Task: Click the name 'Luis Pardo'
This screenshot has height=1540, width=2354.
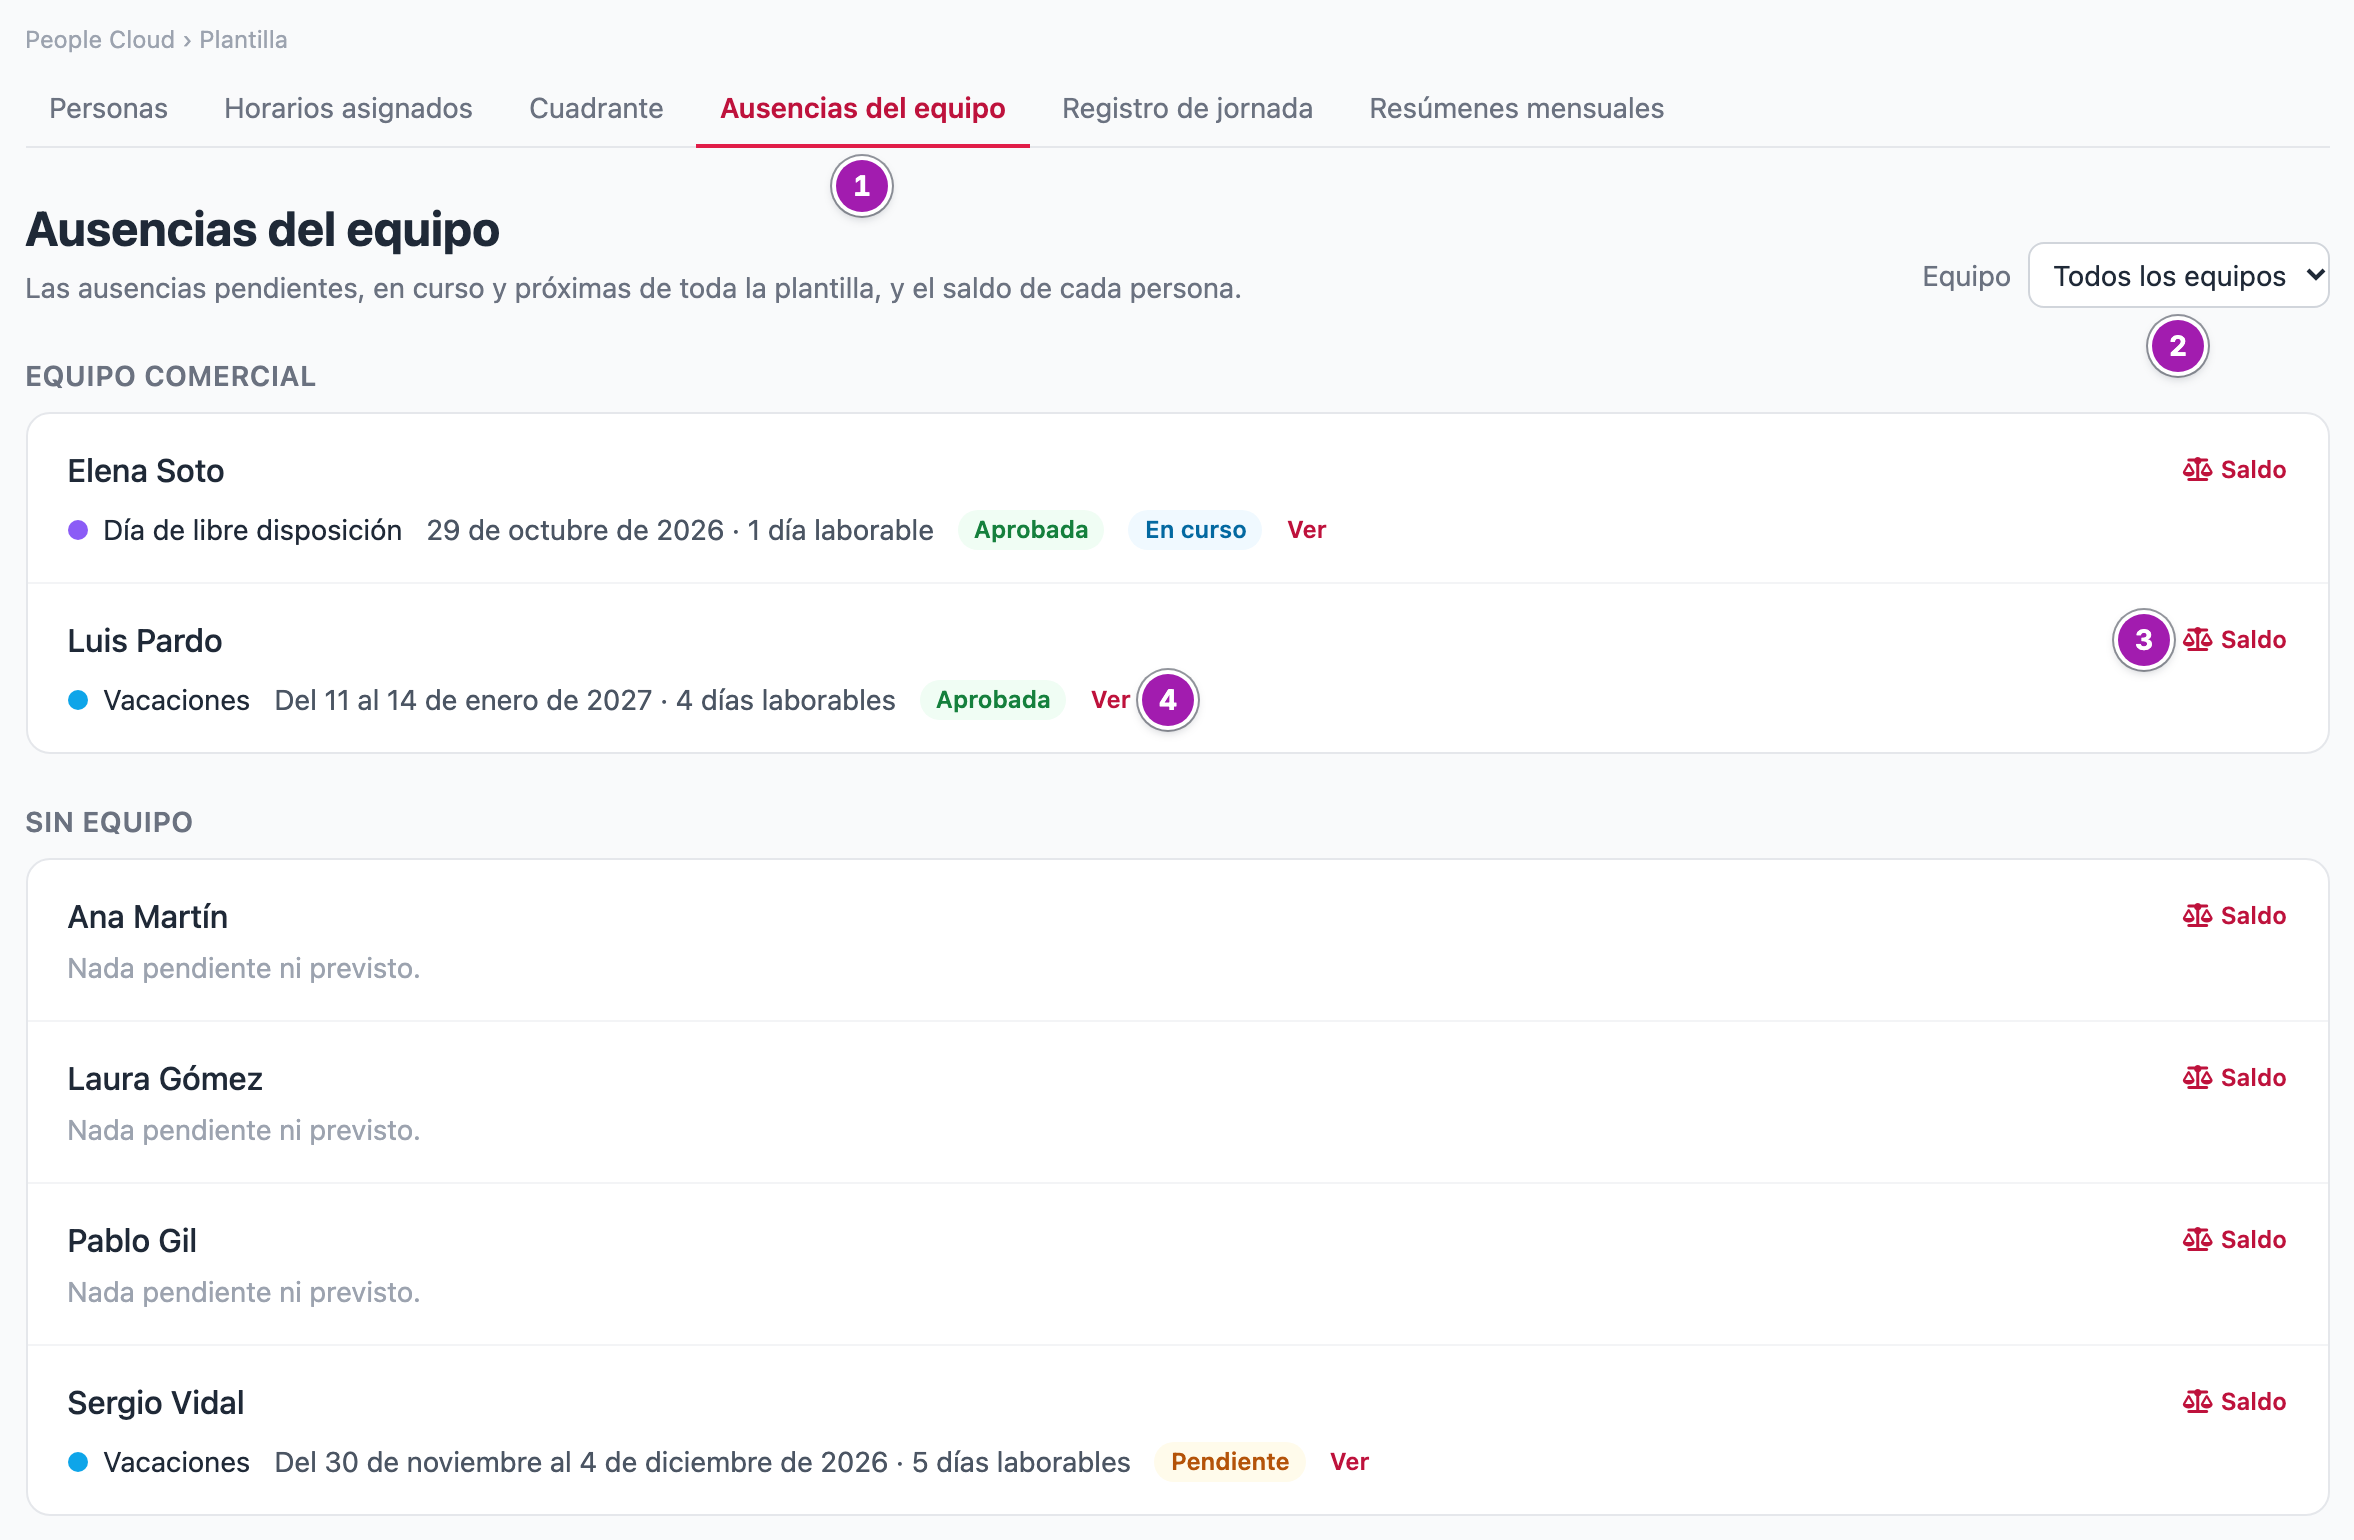Action: click(x=145, y=641)
